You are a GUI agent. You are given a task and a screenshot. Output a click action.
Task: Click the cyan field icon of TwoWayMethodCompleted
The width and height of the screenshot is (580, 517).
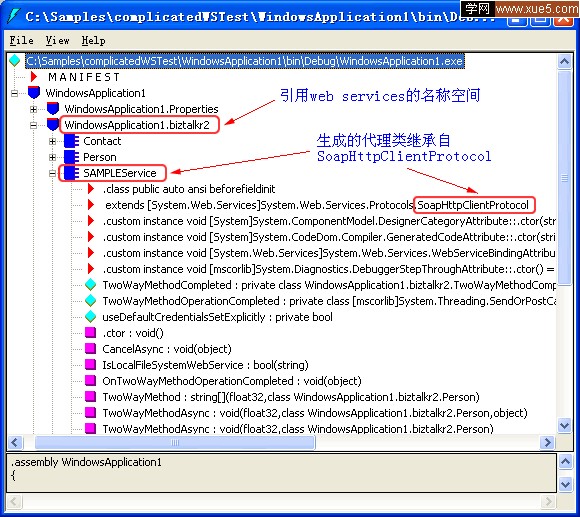91,285
